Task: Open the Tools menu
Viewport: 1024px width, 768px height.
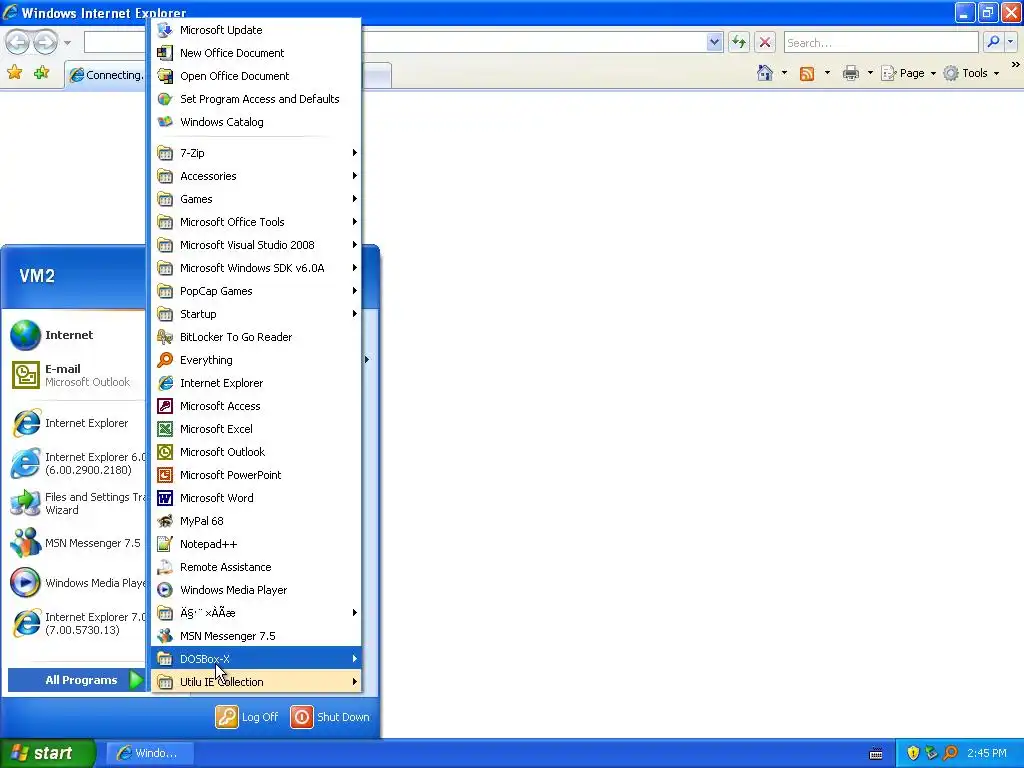Action: click(972, 73)
